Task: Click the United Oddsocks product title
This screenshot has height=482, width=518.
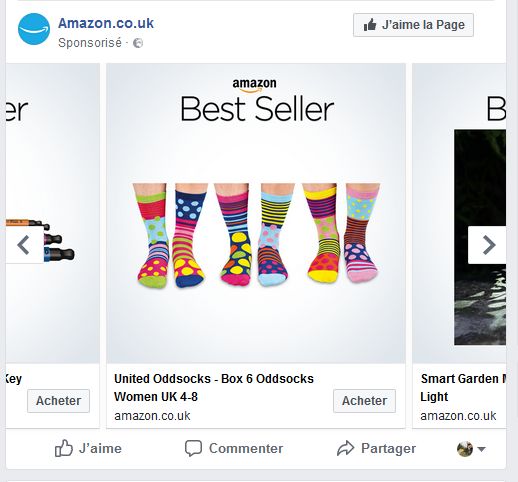Action: pyautogui.click(x=214, y=388)
